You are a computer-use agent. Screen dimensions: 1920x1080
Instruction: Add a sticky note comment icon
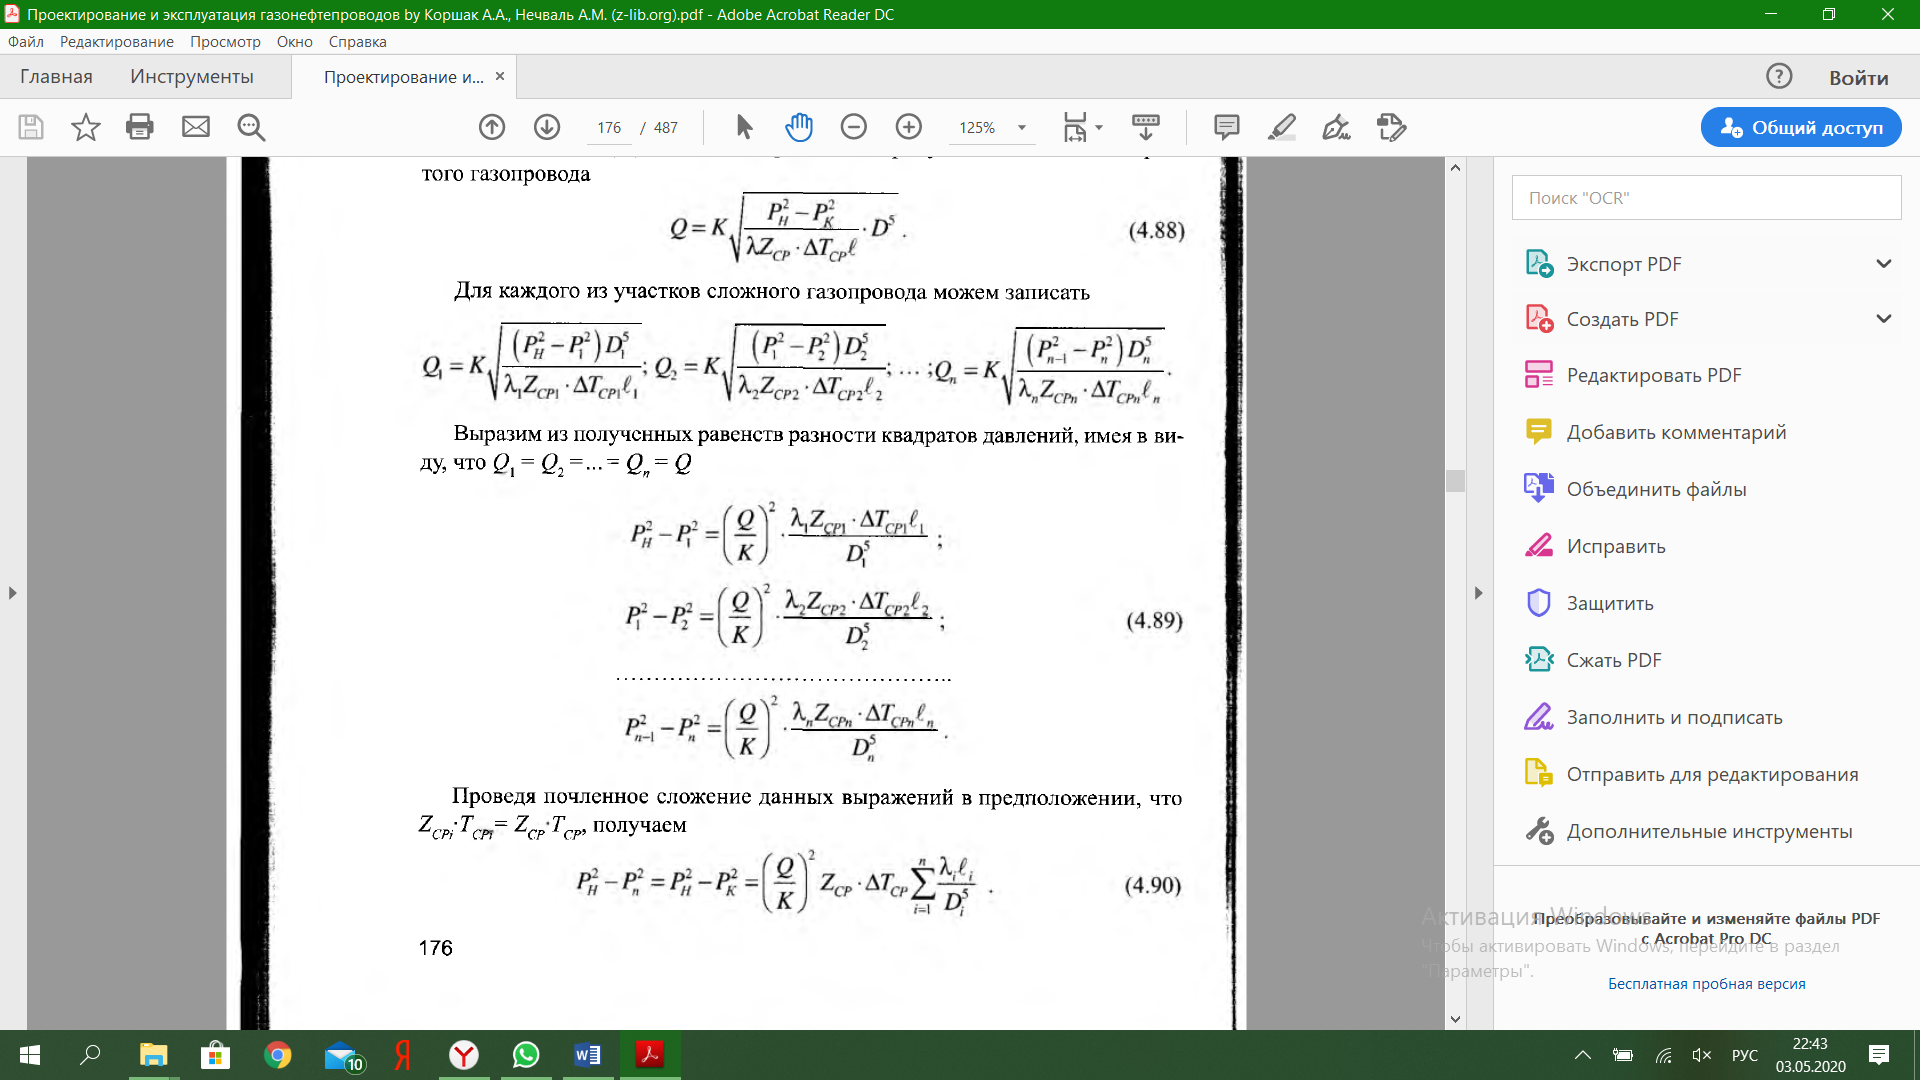pos(1227,127)
